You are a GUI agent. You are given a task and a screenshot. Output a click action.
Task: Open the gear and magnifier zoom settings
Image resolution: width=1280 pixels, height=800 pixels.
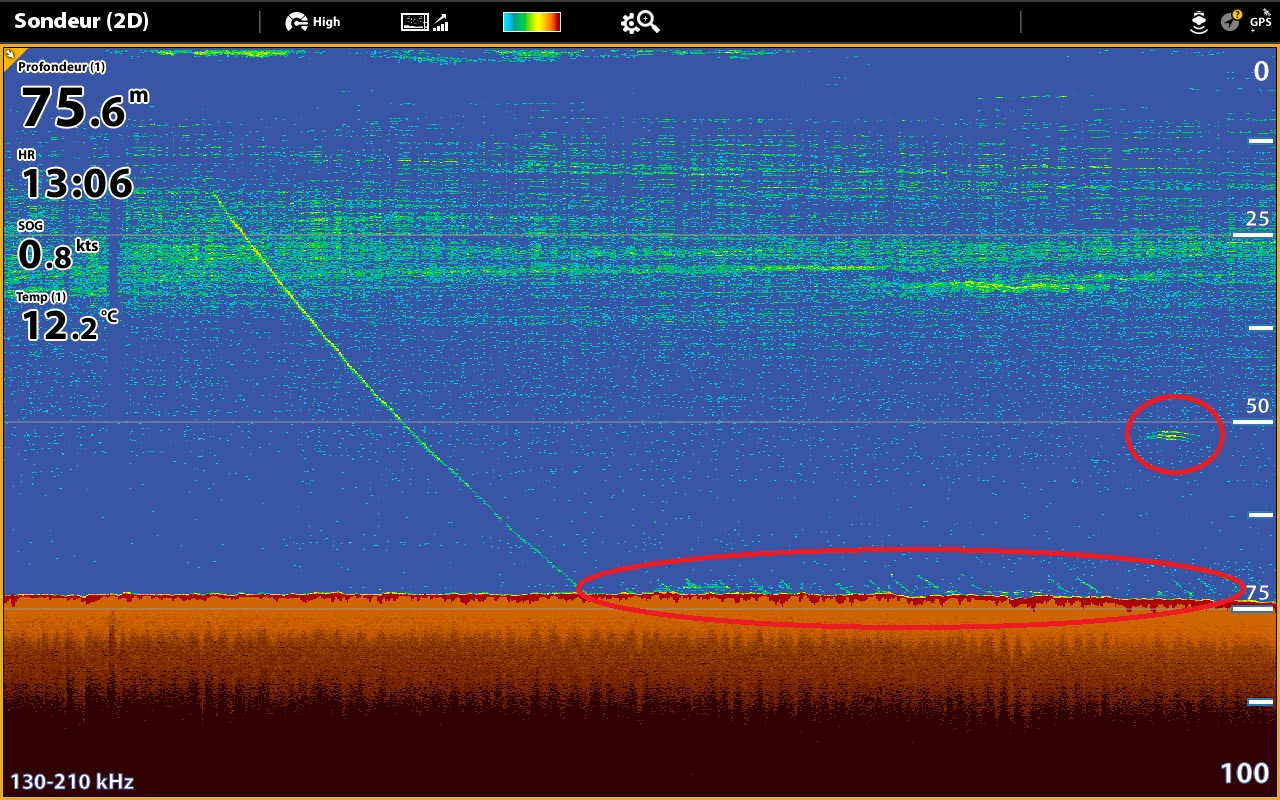pyautogui.click(x=640, y=22)
